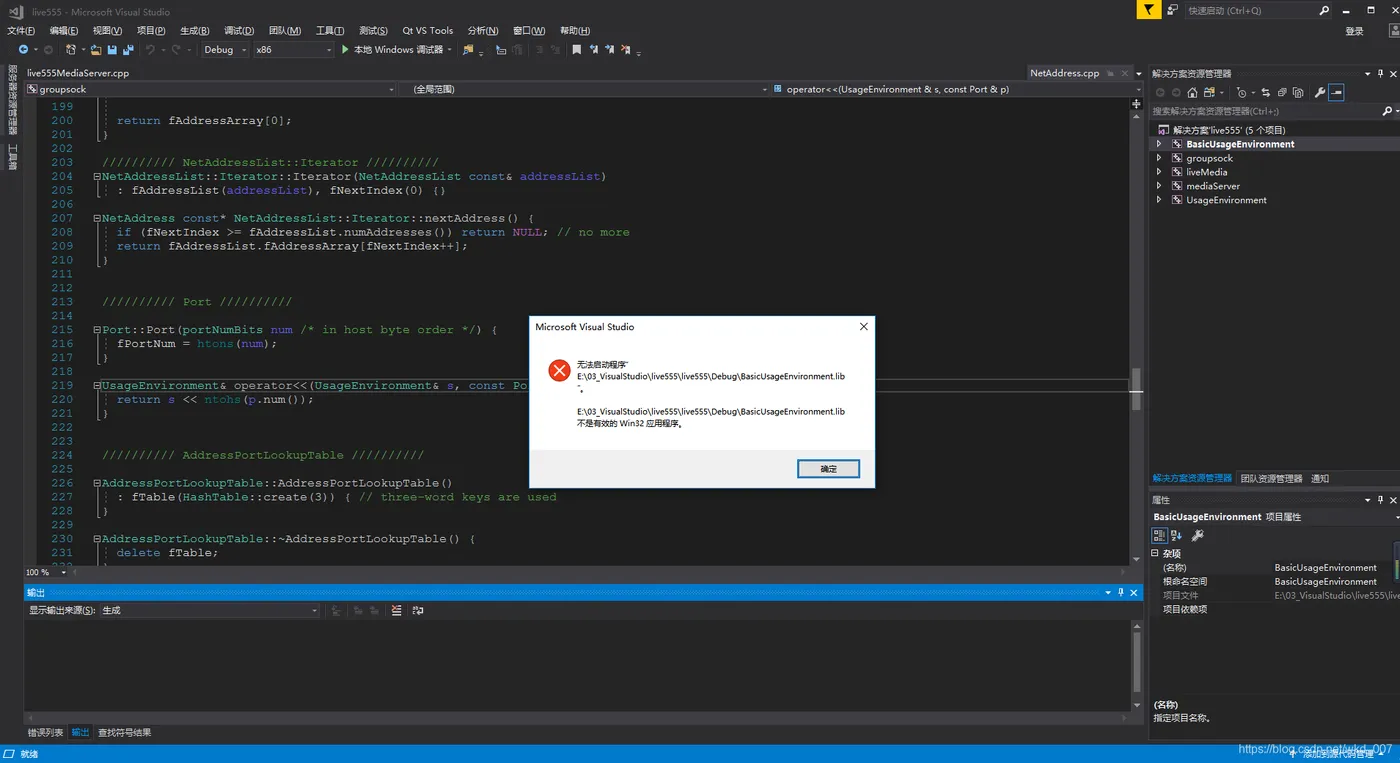
Task: Open the vertical 工具箱 side tab
Action: click(12, 157)
